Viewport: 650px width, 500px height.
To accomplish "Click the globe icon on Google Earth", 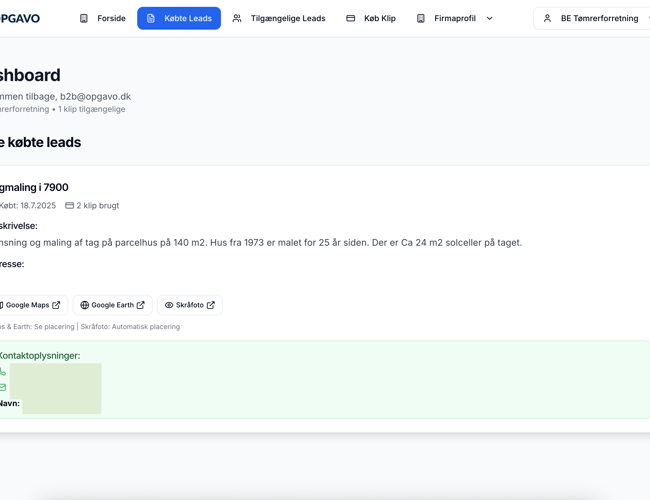I will [x=85, y=305].
